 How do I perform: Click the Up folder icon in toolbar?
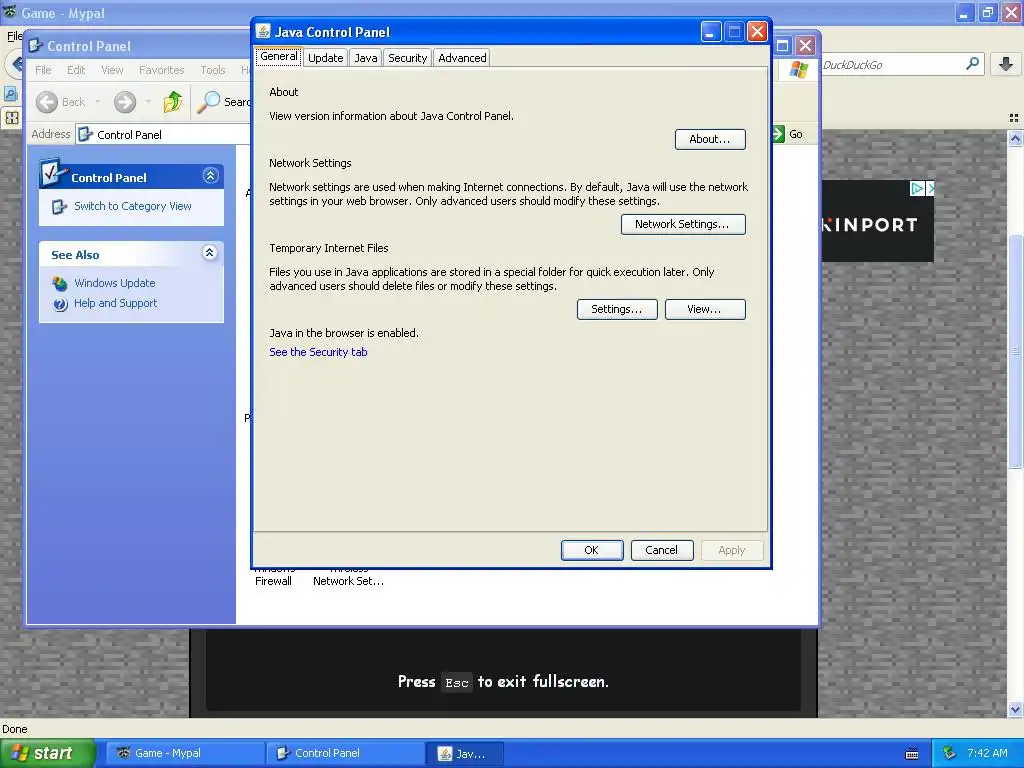pyautogui.click(x=173, y=102)
